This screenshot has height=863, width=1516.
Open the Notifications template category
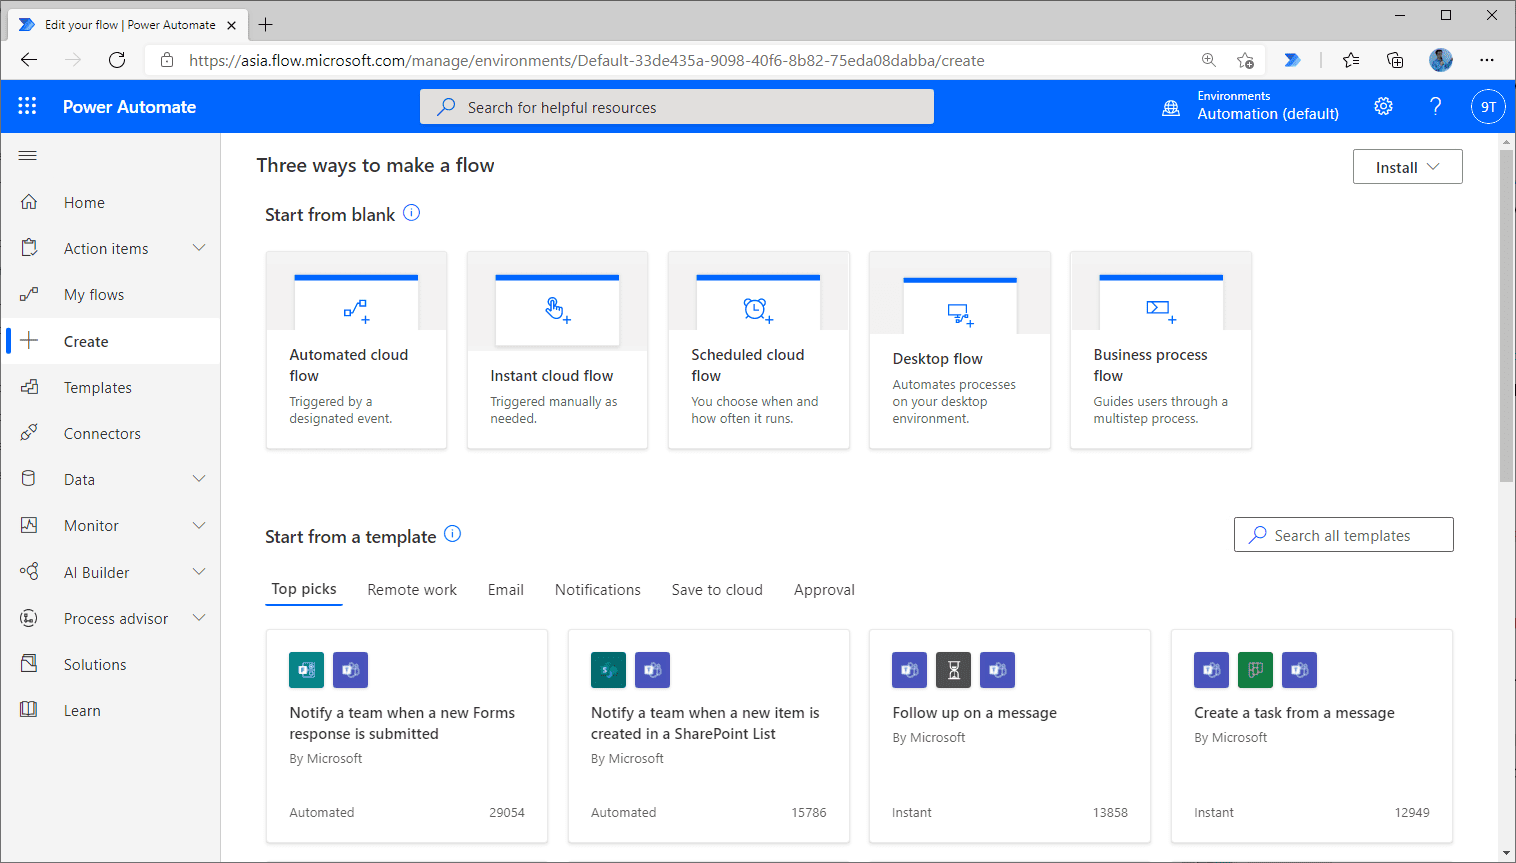tap(597, 589)
